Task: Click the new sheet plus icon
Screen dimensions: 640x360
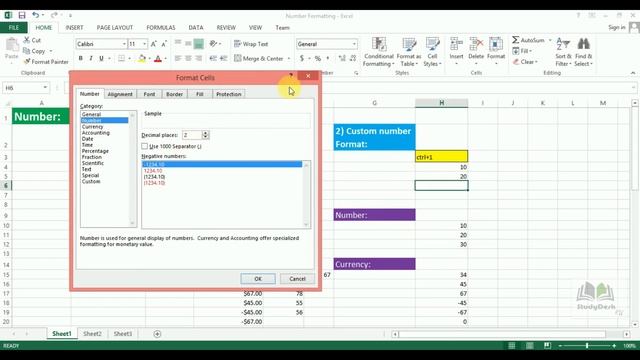Action: click(x=157, y=334)
